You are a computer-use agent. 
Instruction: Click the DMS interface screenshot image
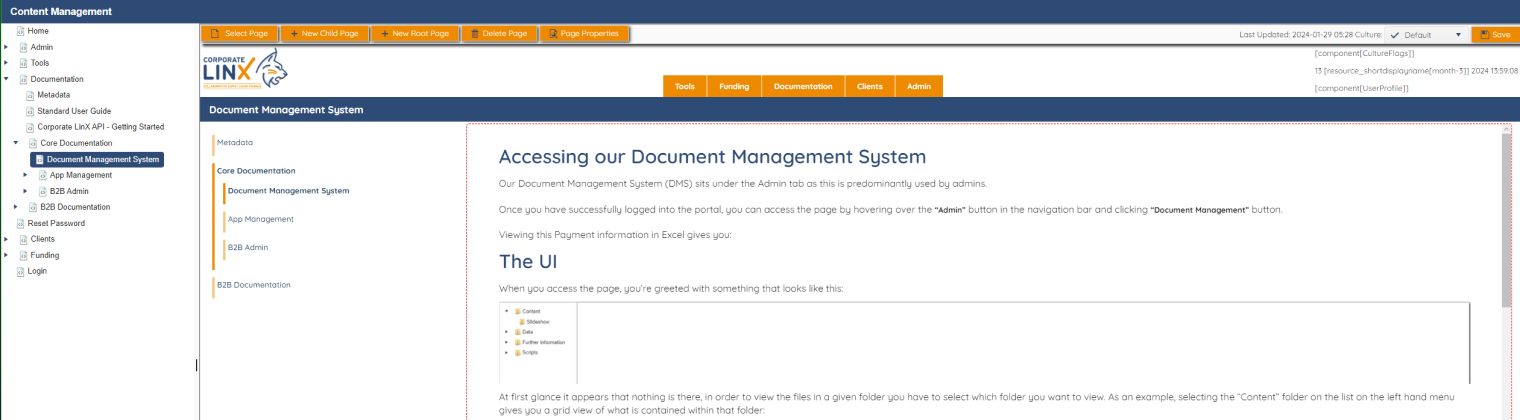coord(985,343)
